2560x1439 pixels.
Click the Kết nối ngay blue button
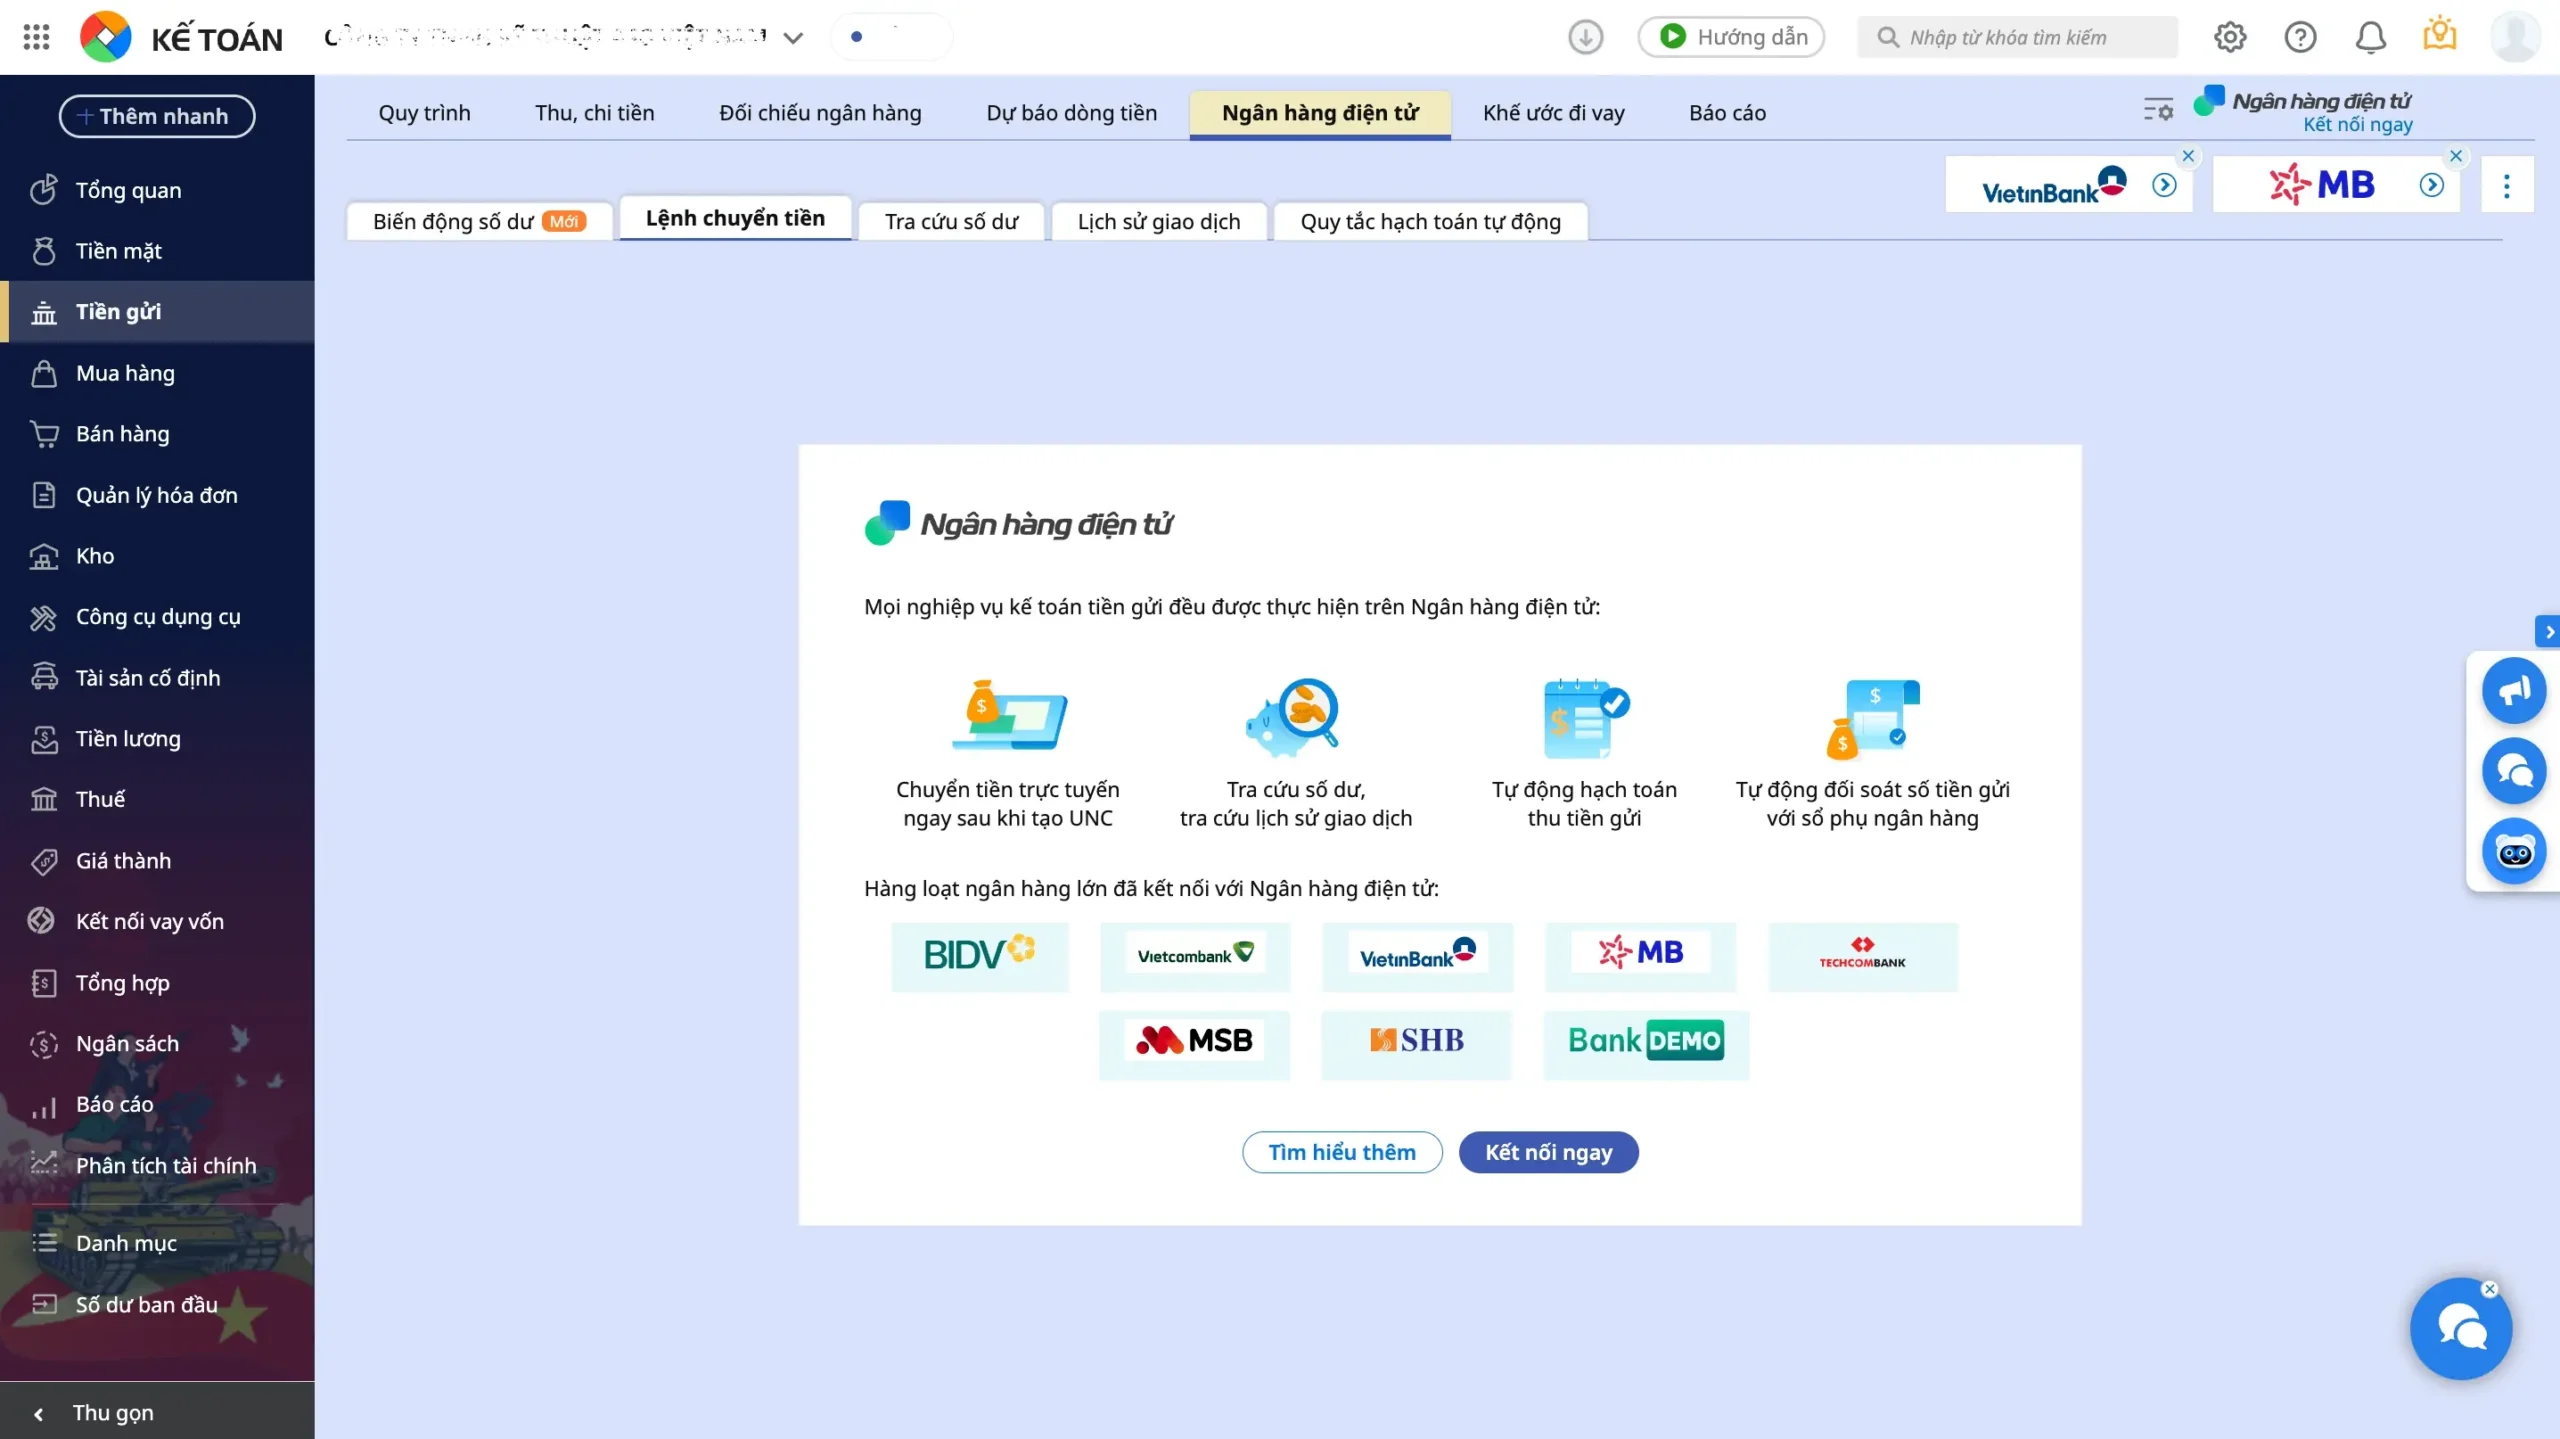(x=1548, y=1152)
